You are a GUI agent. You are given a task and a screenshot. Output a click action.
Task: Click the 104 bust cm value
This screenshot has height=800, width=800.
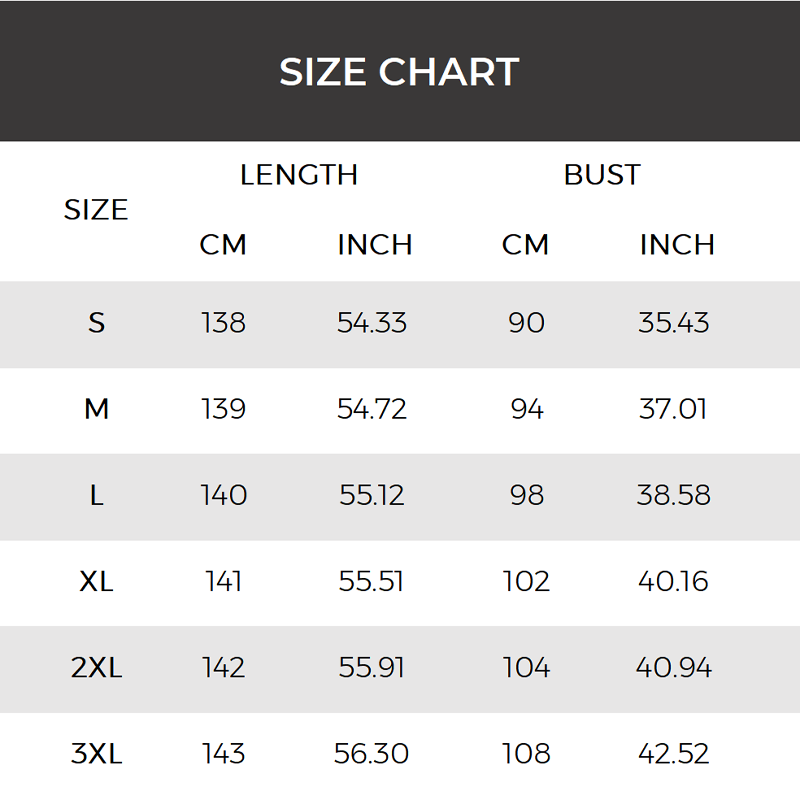point(526,667)
